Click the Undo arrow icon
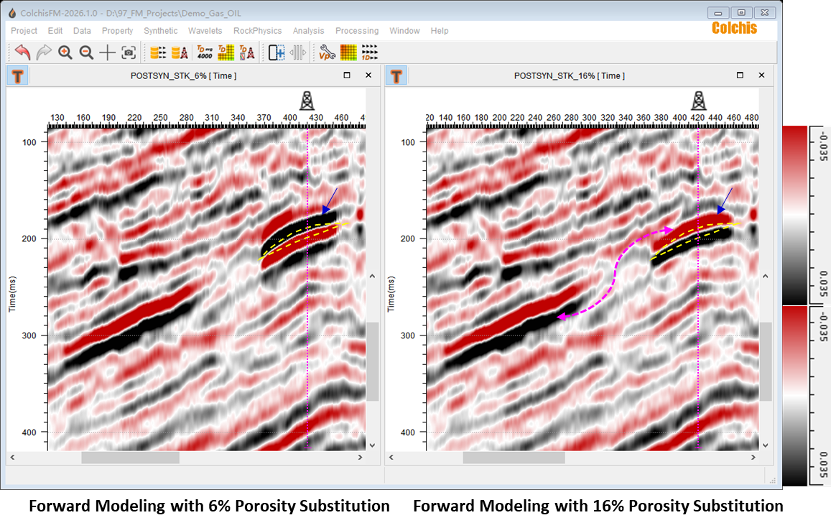Viewport: 832px width, 528px height. pos(22,52)
